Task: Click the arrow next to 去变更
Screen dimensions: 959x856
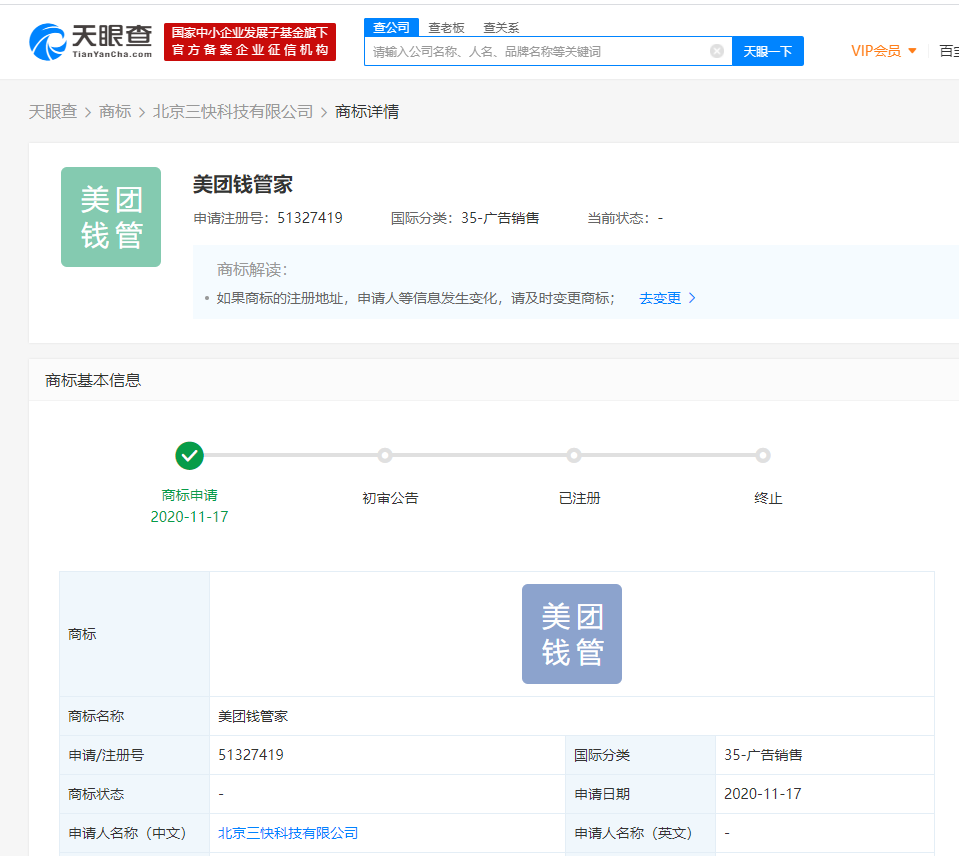Action: coord(692,298)
